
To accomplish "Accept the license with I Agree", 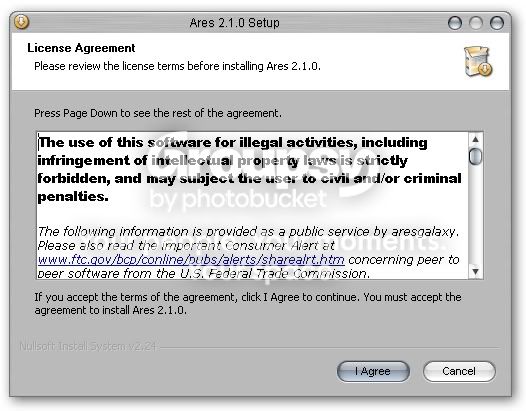I will (x=373, y=371).
